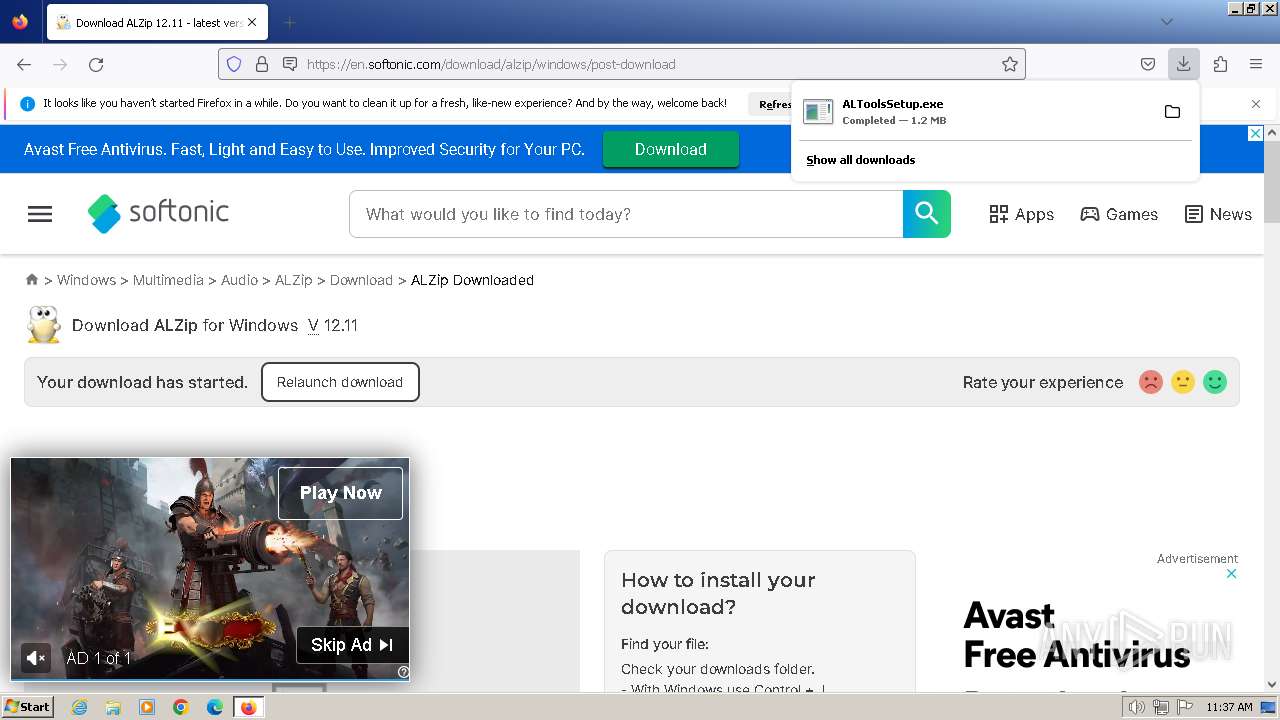
Task: Go to the Softonic home via logo
Action: click(158, 212)
